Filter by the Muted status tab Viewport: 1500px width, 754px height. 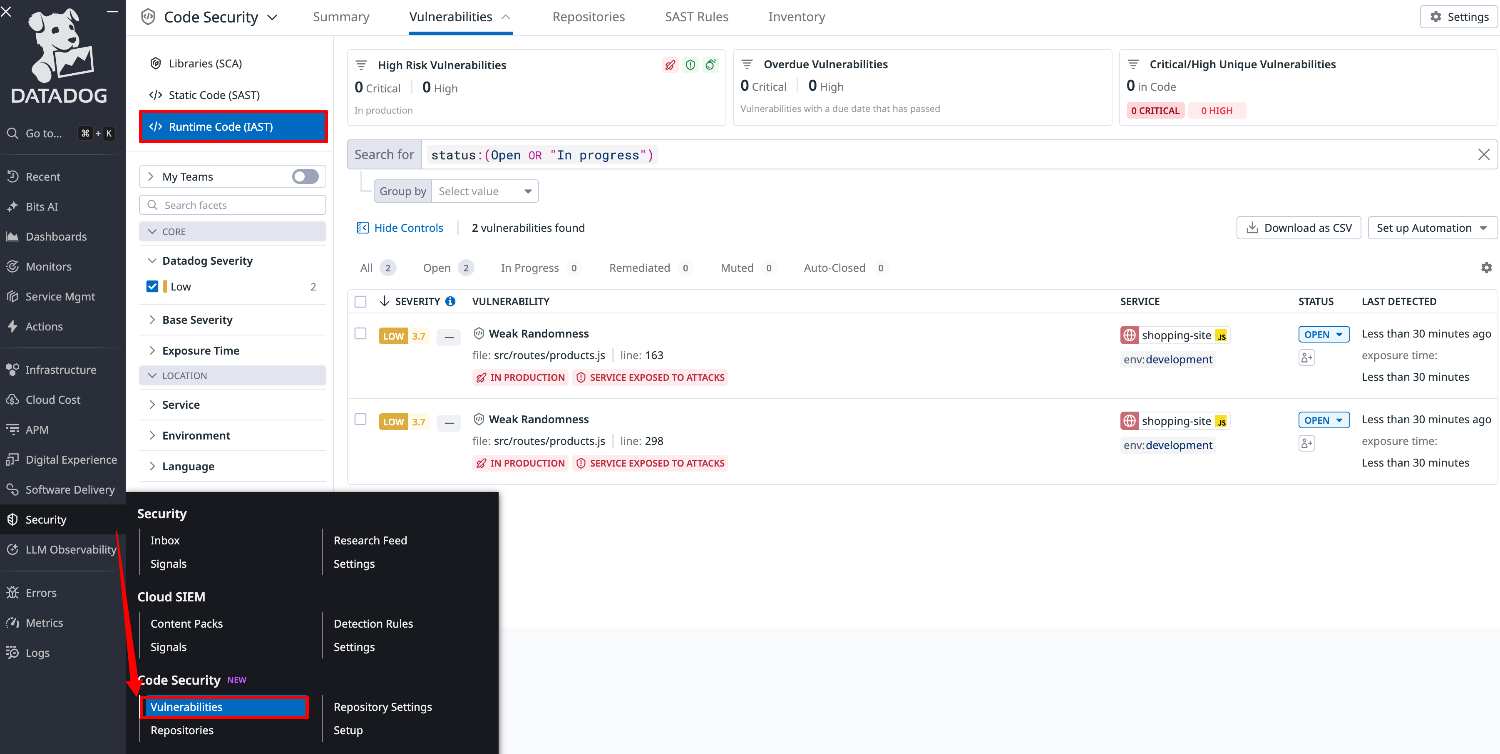click(x=747, y=268)
